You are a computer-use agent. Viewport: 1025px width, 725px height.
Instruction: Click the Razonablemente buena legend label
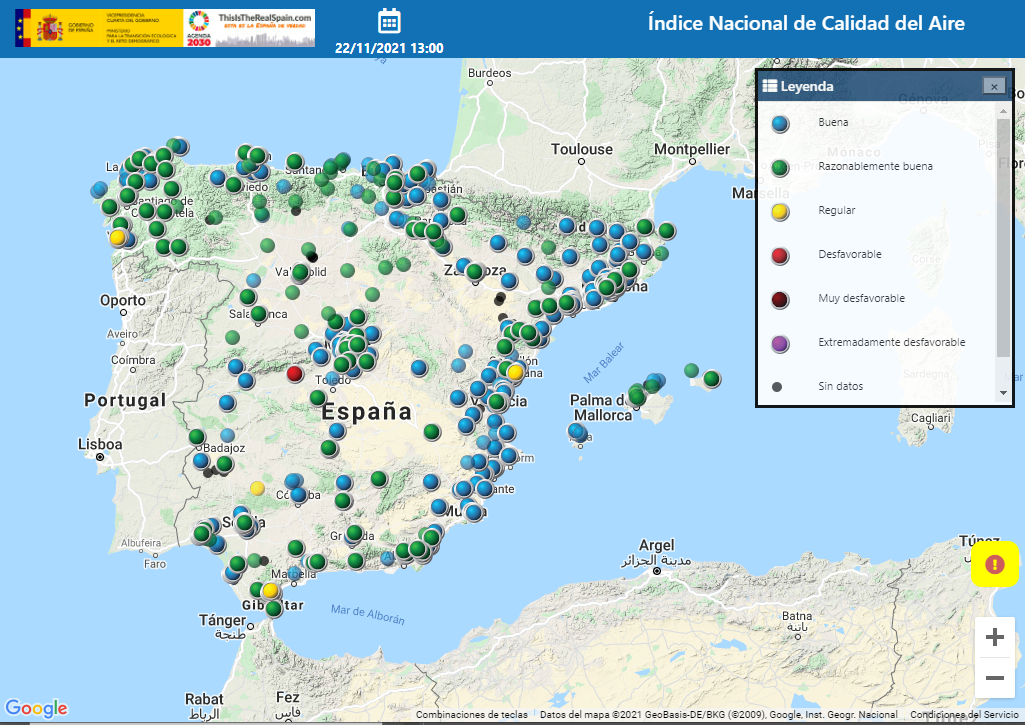(x=875, y=166)
